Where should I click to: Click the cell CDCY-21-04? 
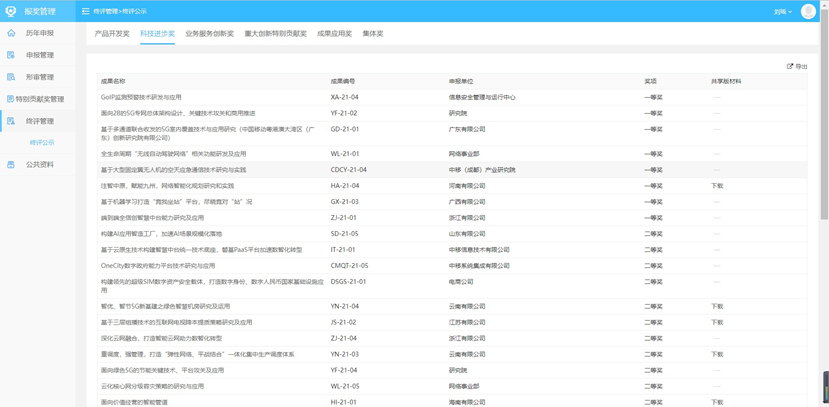click(x=348, y=170)
